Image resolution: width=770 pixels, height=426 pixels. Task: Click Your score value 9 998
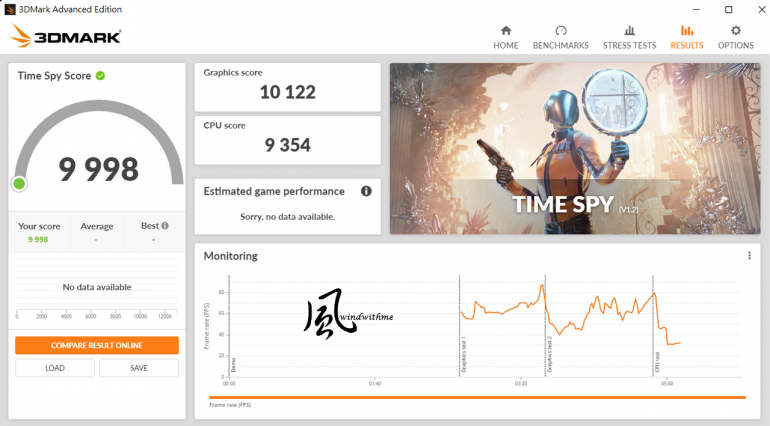pyautogui.click(x=38, y=239)
